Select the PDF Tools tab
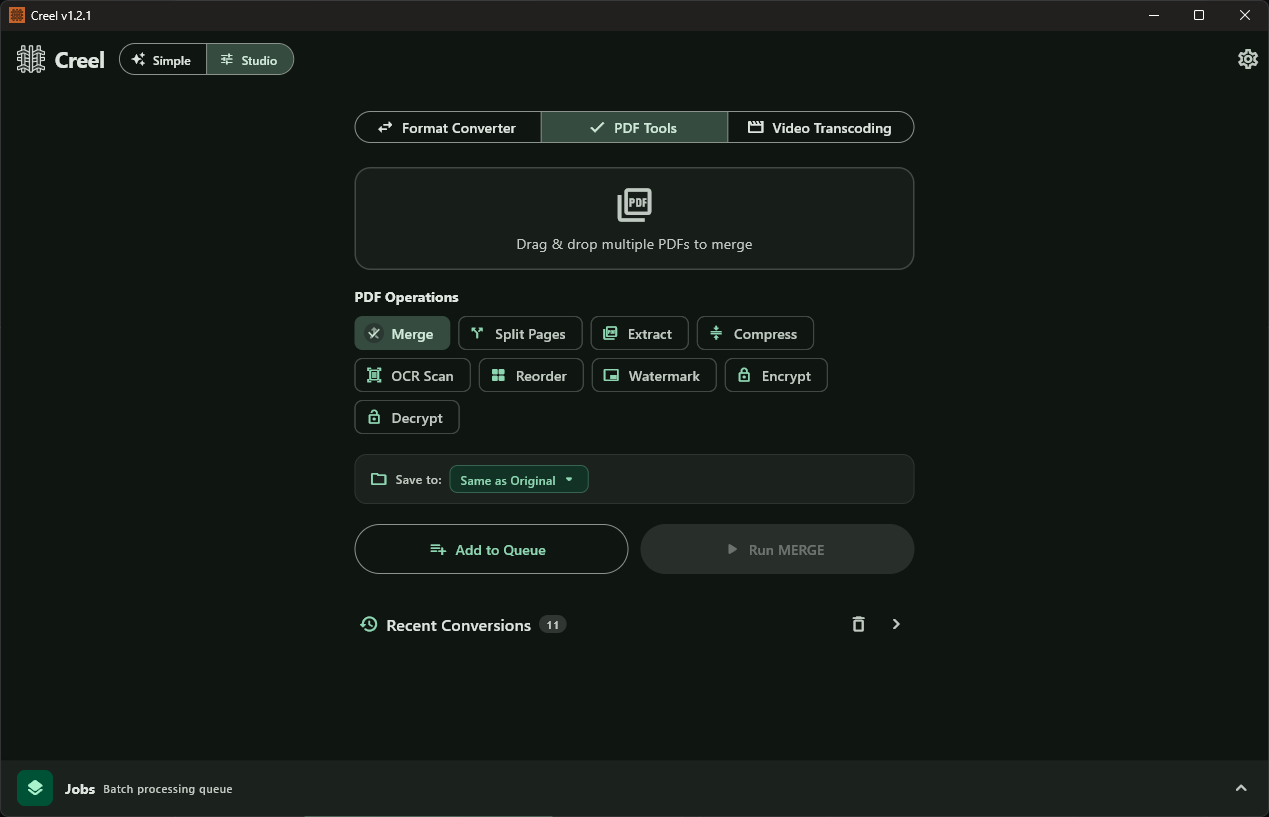The image size is (1269, 817). point(634,127)
